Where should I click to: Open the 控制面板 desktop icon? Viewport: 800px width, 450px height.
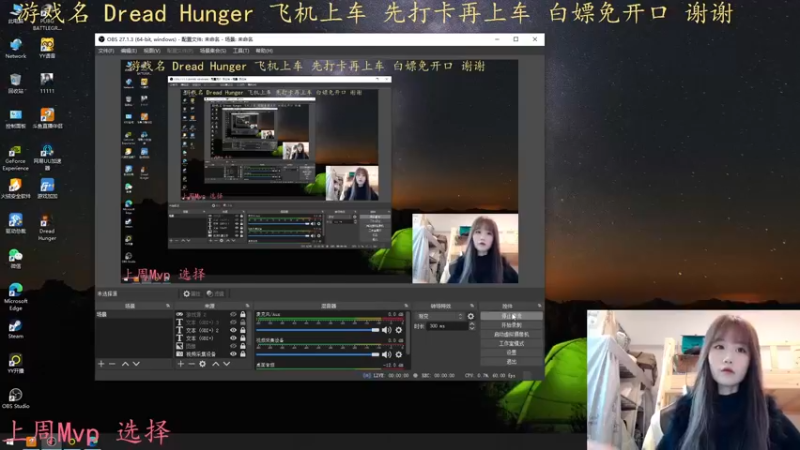pos(16,119)
